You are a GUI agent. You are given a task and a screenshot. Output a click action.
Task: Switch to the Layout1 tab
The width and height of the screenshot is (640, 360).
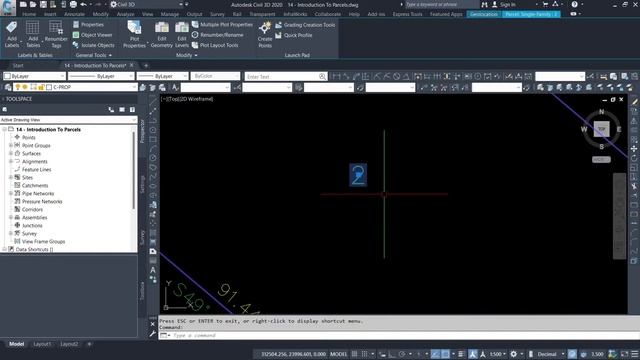[x=42, y=344]
